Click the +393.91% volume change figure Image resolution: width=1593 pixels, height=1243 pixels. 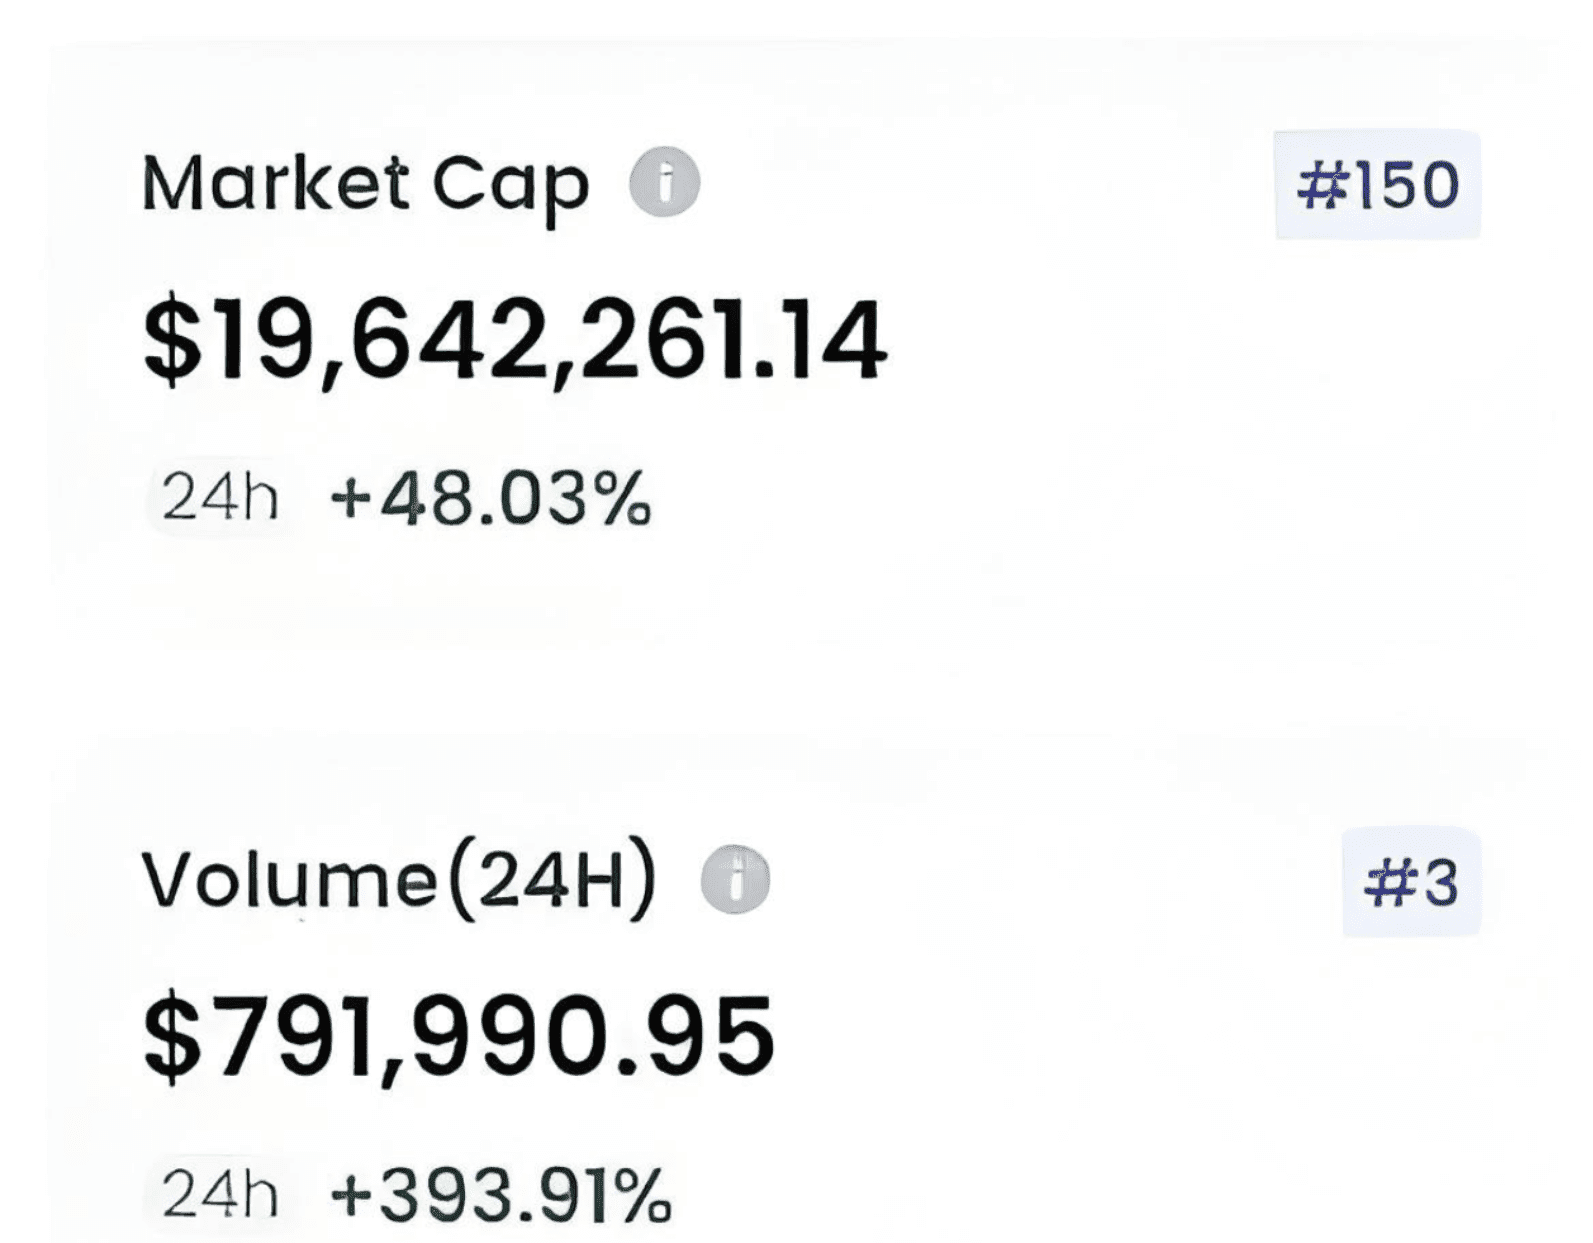point(500,1195)
